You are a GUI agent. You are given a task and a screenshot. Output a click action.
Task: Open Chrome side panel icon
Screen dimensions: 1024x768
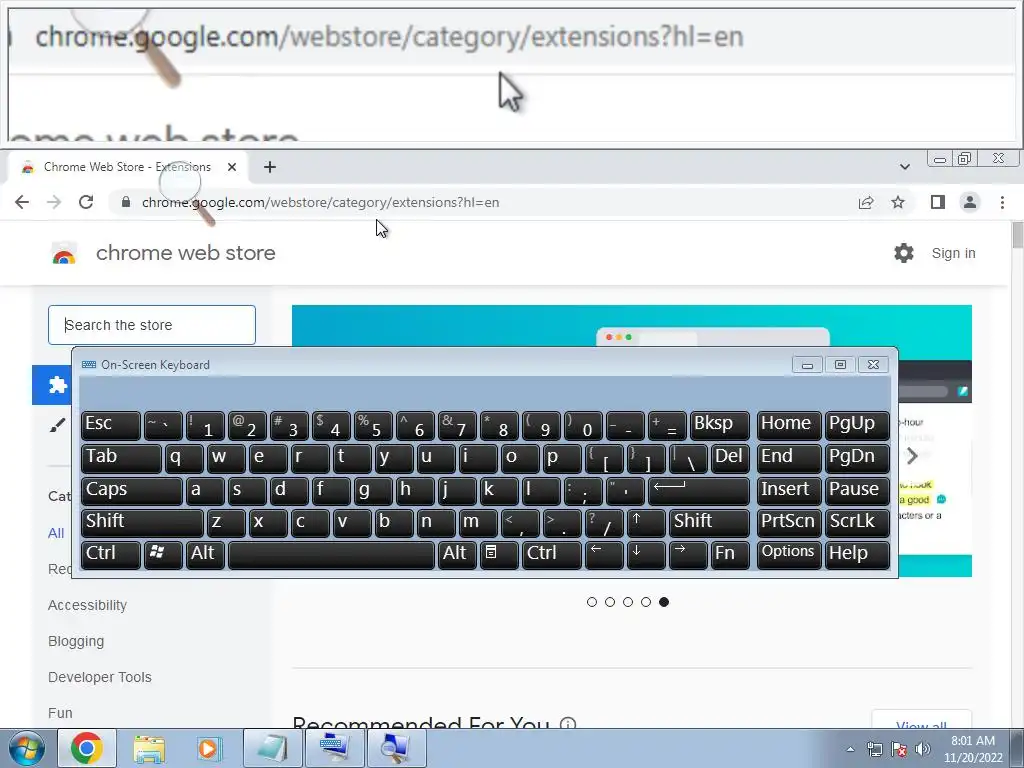coord(938,202)
